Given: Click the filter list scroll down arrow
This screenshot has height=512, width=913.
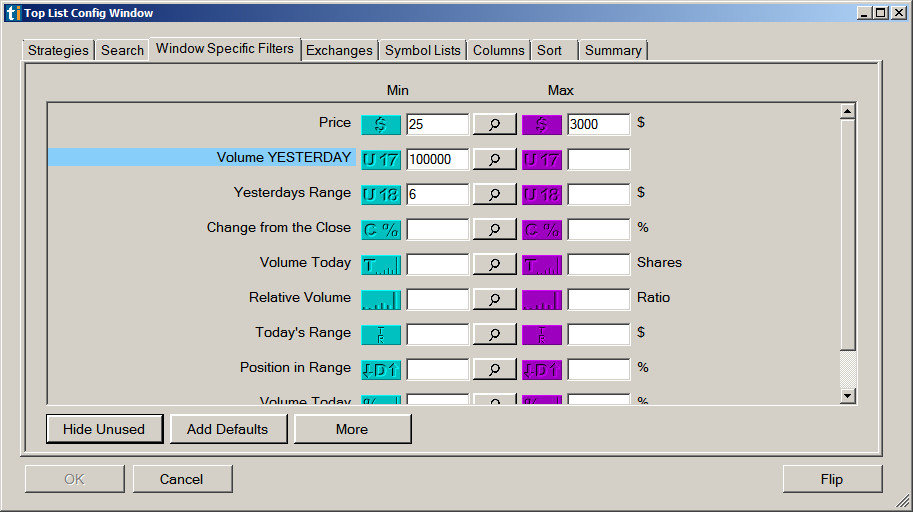Looking at the screenshot, I should click(x=847, y=396).
